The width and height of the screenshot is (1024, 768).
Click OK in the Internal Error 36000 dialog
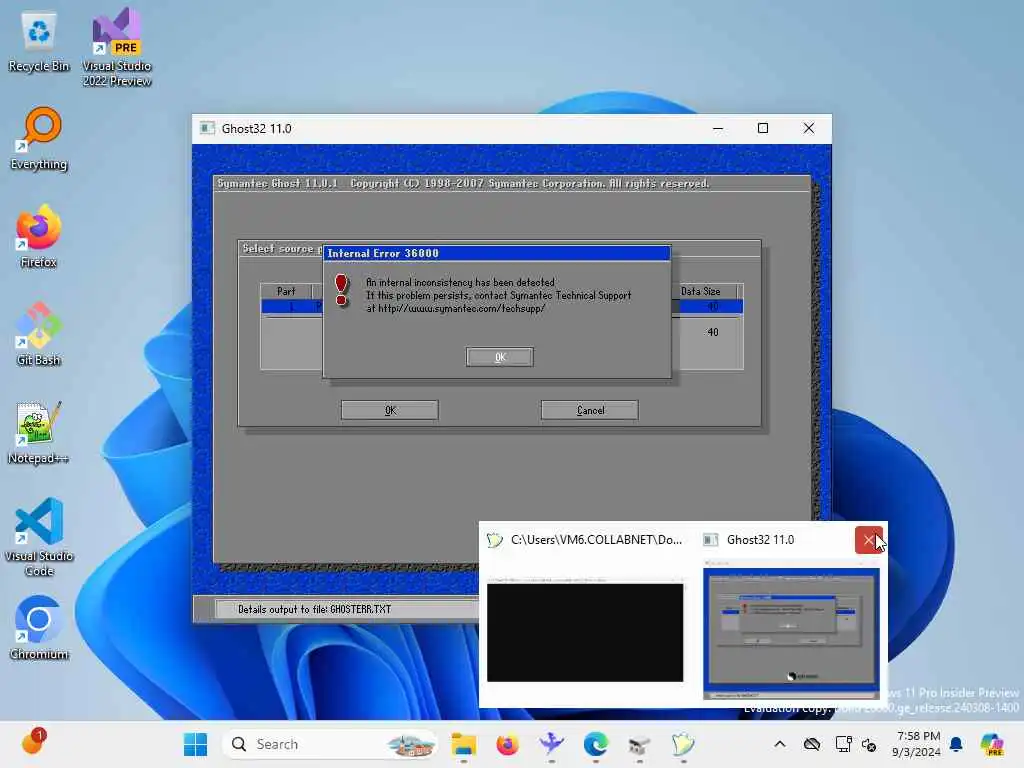[x=500, y=357]
